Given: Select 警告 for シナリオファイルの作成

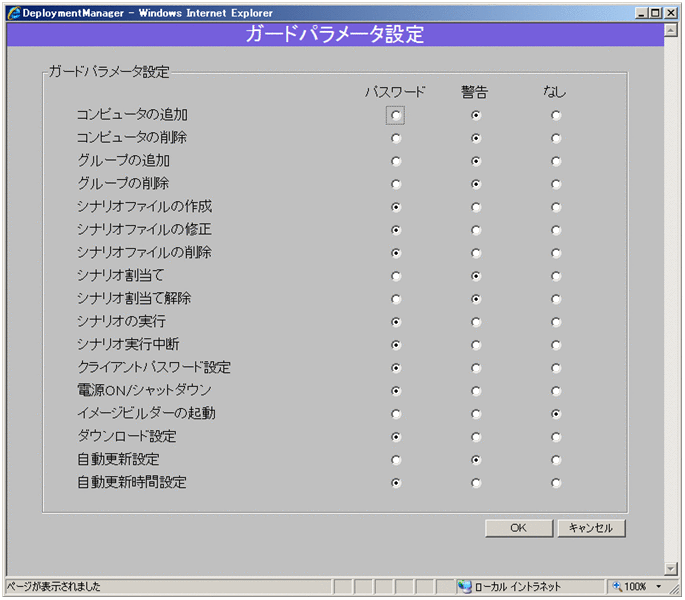Looking at the screenshot, I should [x=476, y=207].
